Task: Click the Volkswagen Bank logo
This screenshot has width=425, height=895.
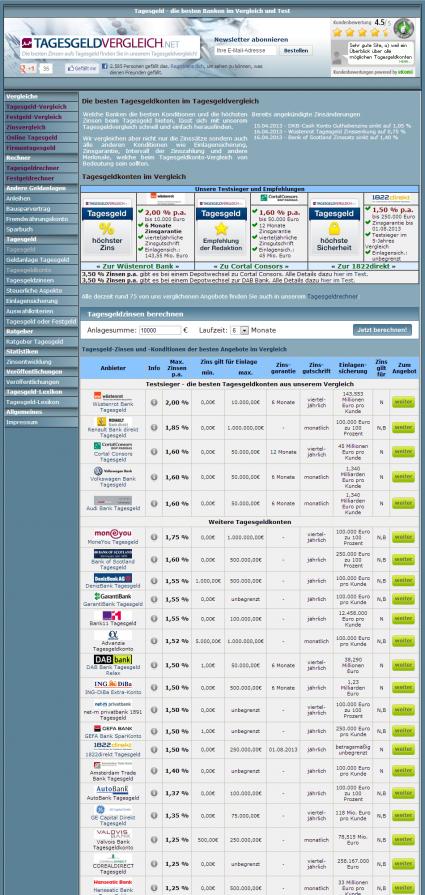Action: point(113,471)
